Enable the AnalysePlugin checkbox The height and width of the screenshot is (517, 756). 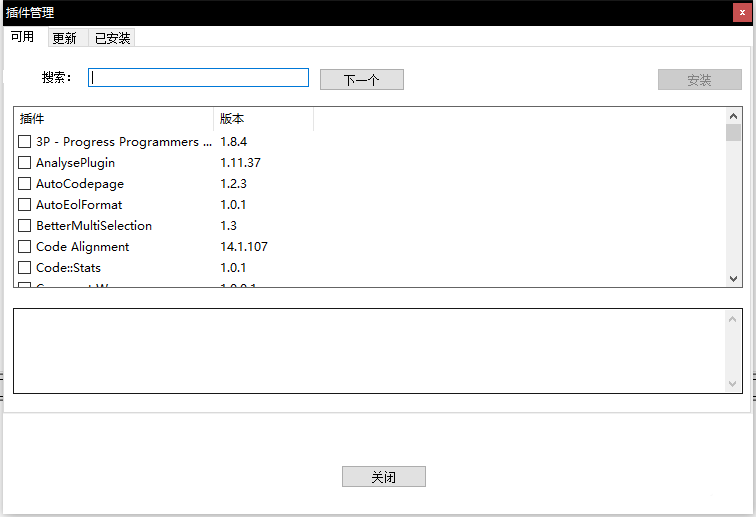click(x=25, y=163)
